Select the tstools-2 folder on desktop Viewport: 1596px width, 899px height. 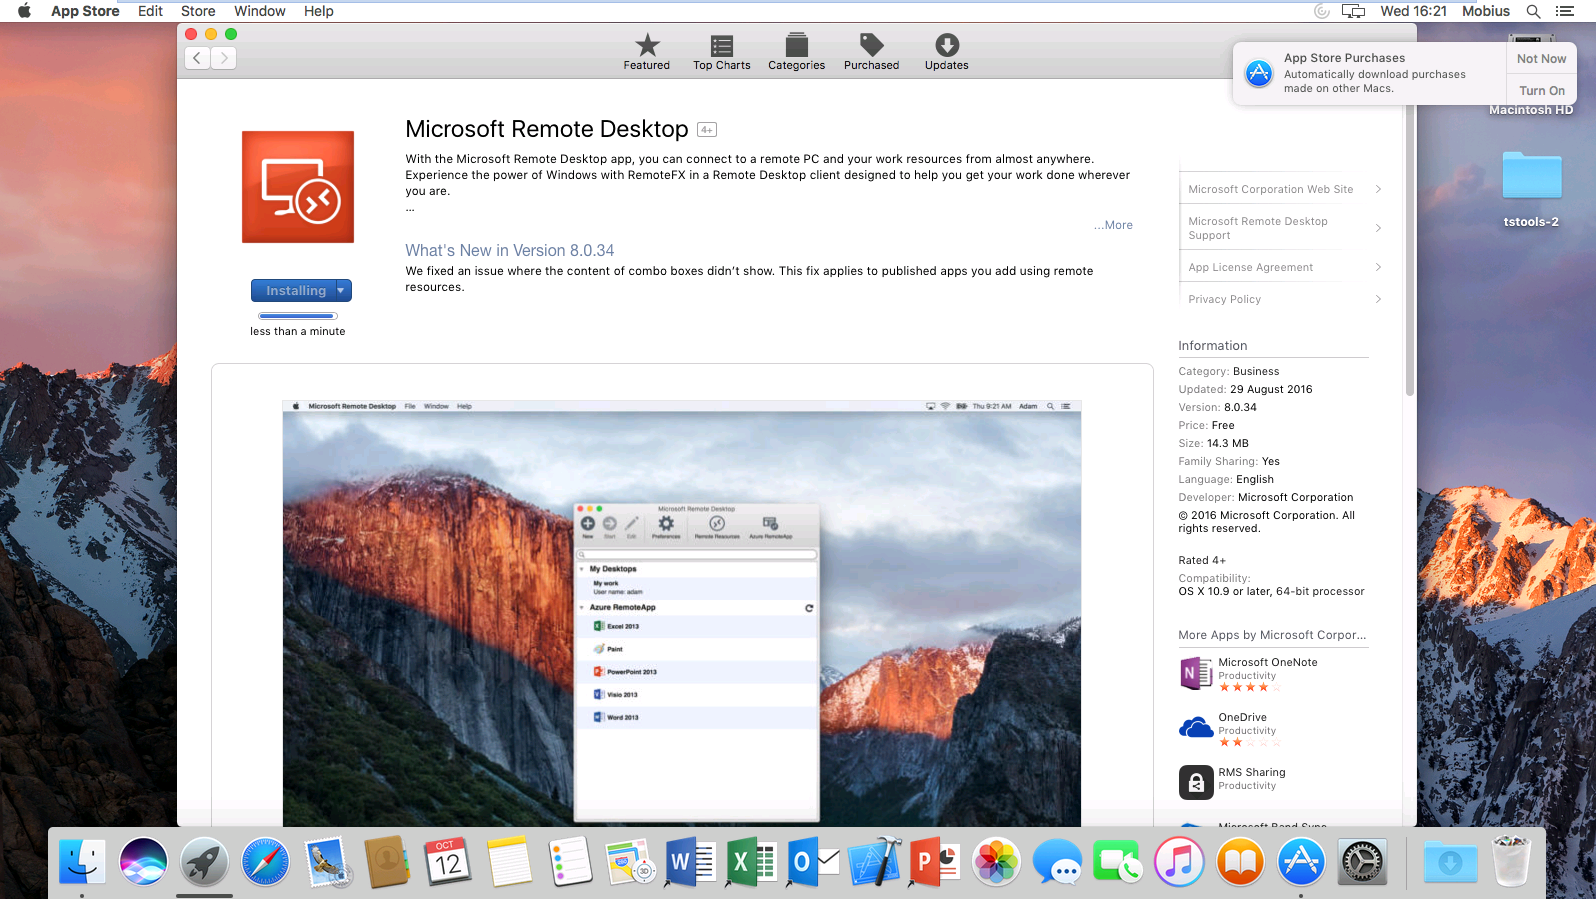tap(1532, 189)
